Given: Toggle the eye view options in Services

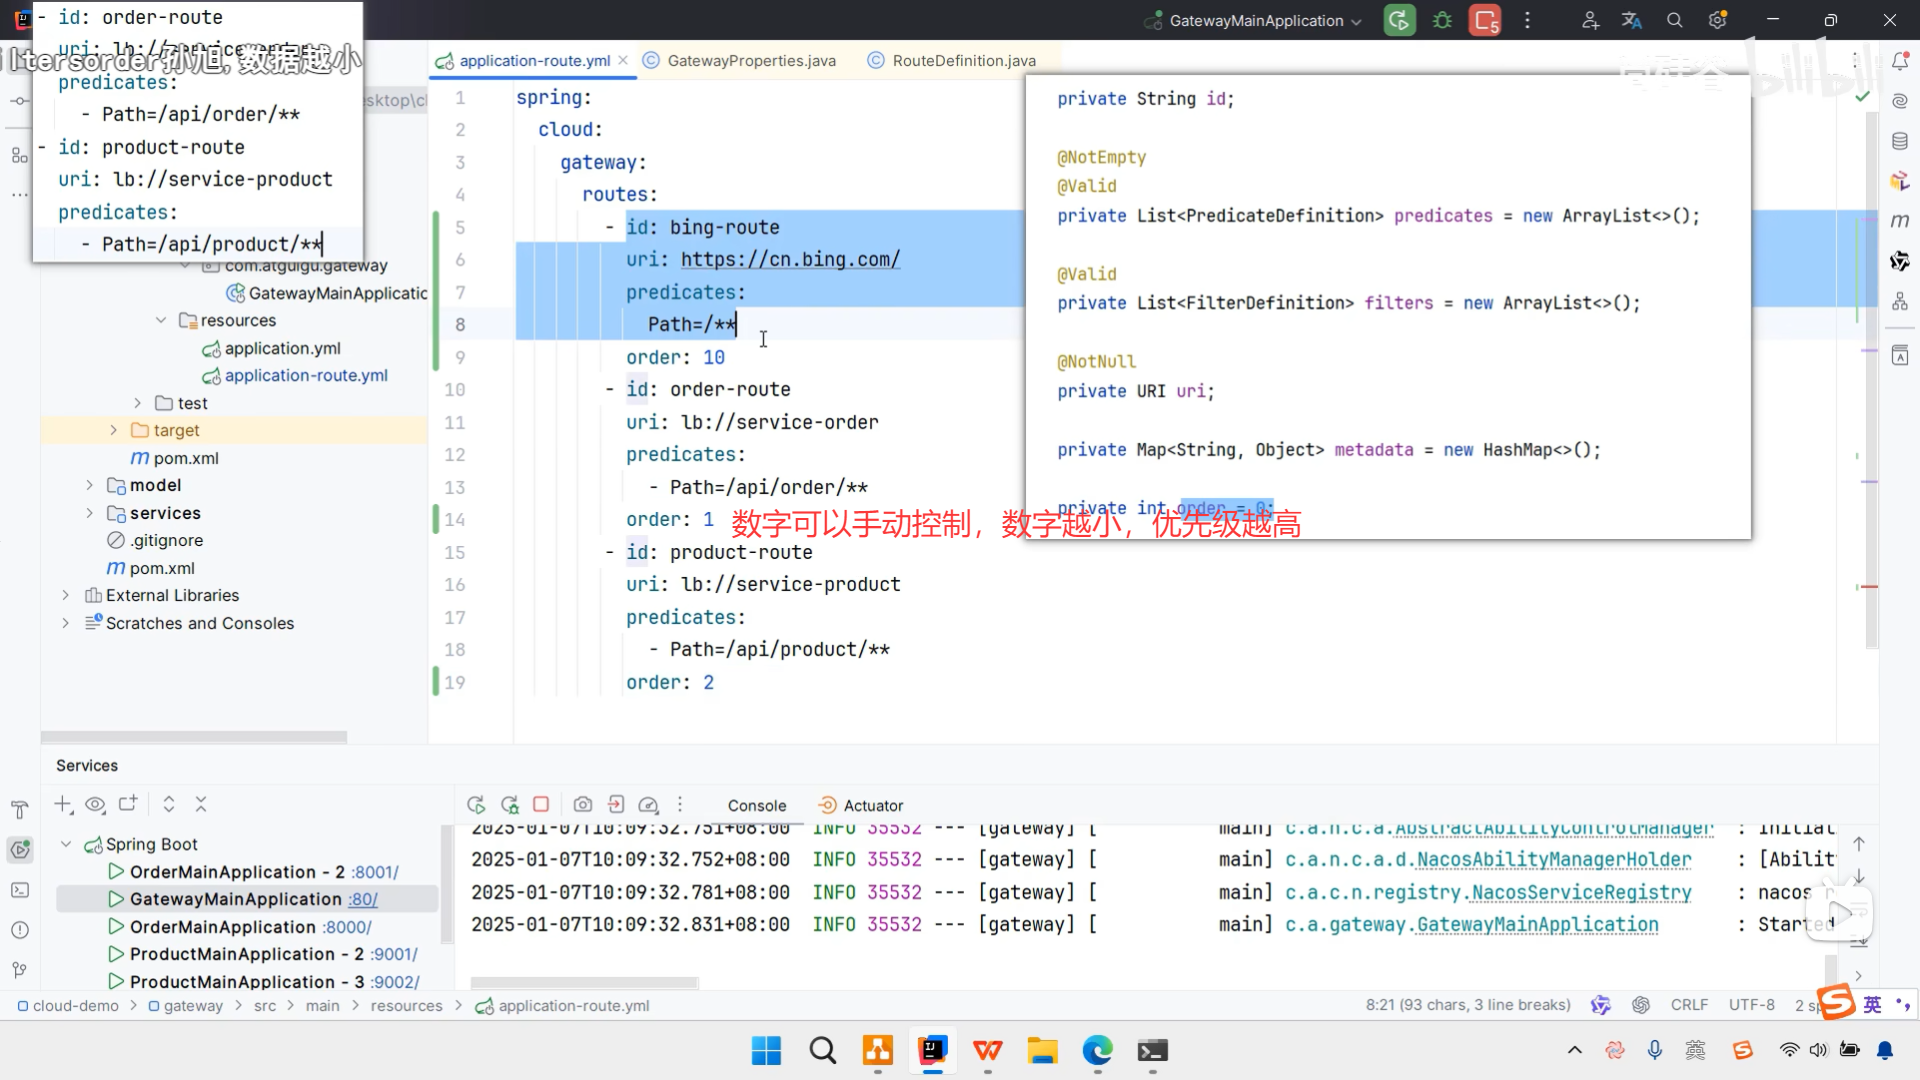Looking at the screenshot, I should coord(95,804).
